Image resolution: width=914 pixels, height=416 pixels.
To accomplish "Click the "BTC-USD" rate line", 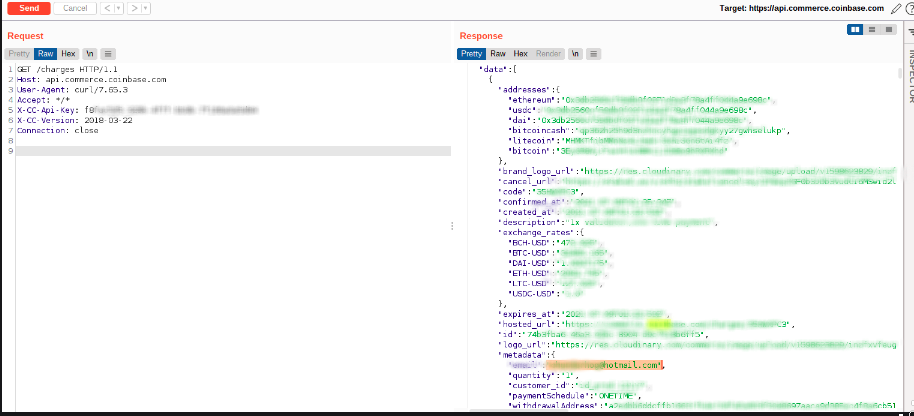I will (x=560, y=253).
